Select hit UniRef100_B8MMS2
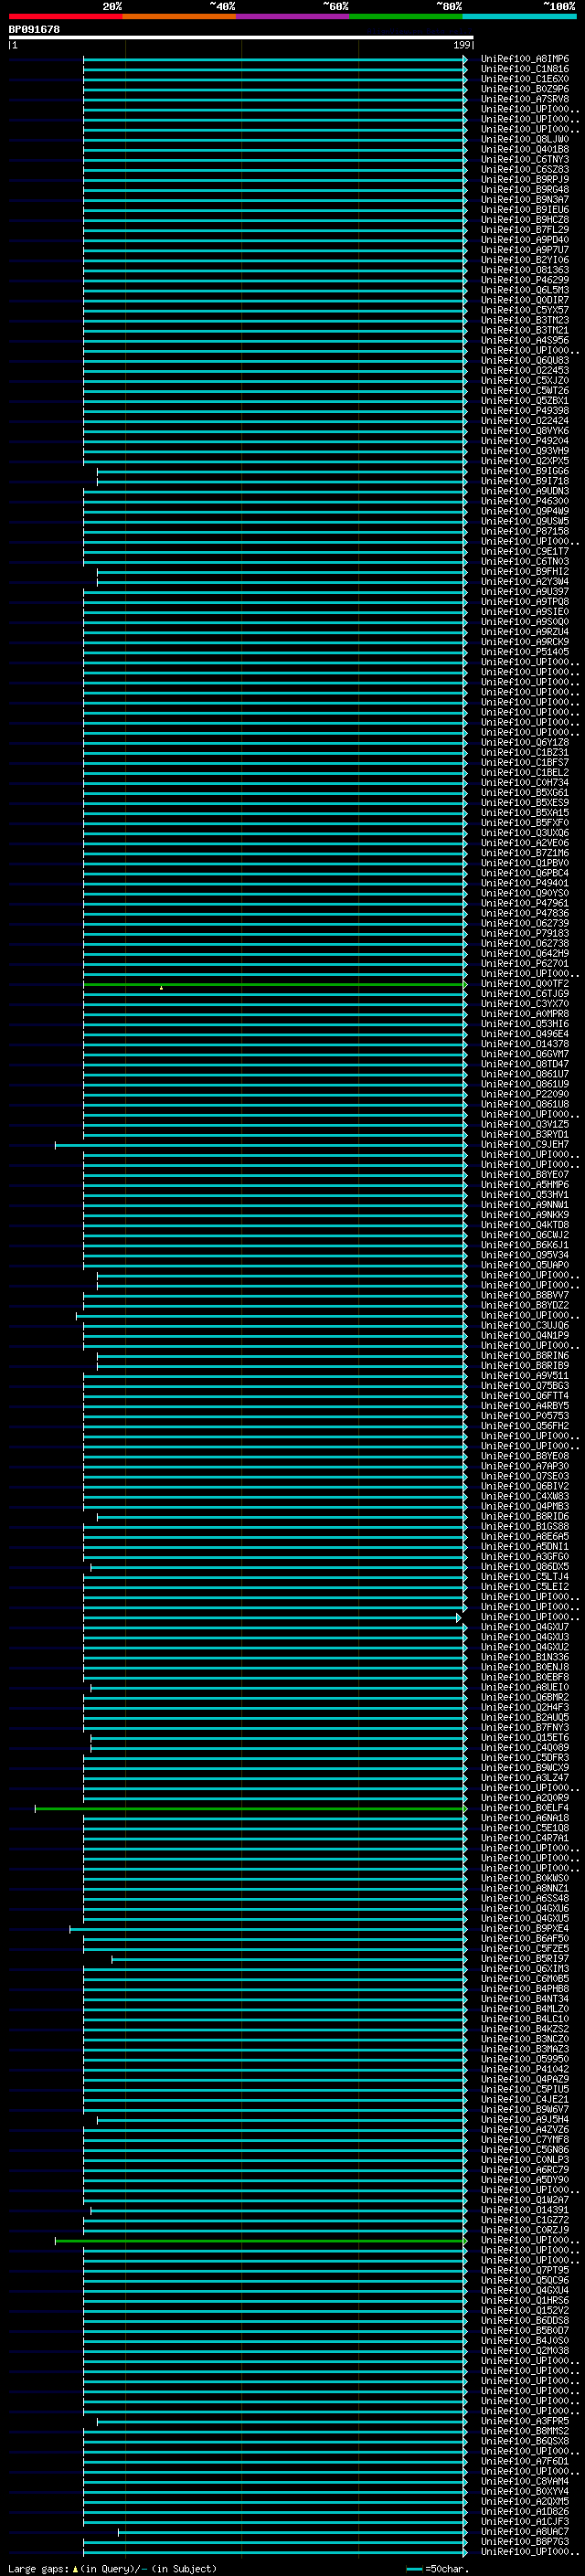 coord(525,2431)
